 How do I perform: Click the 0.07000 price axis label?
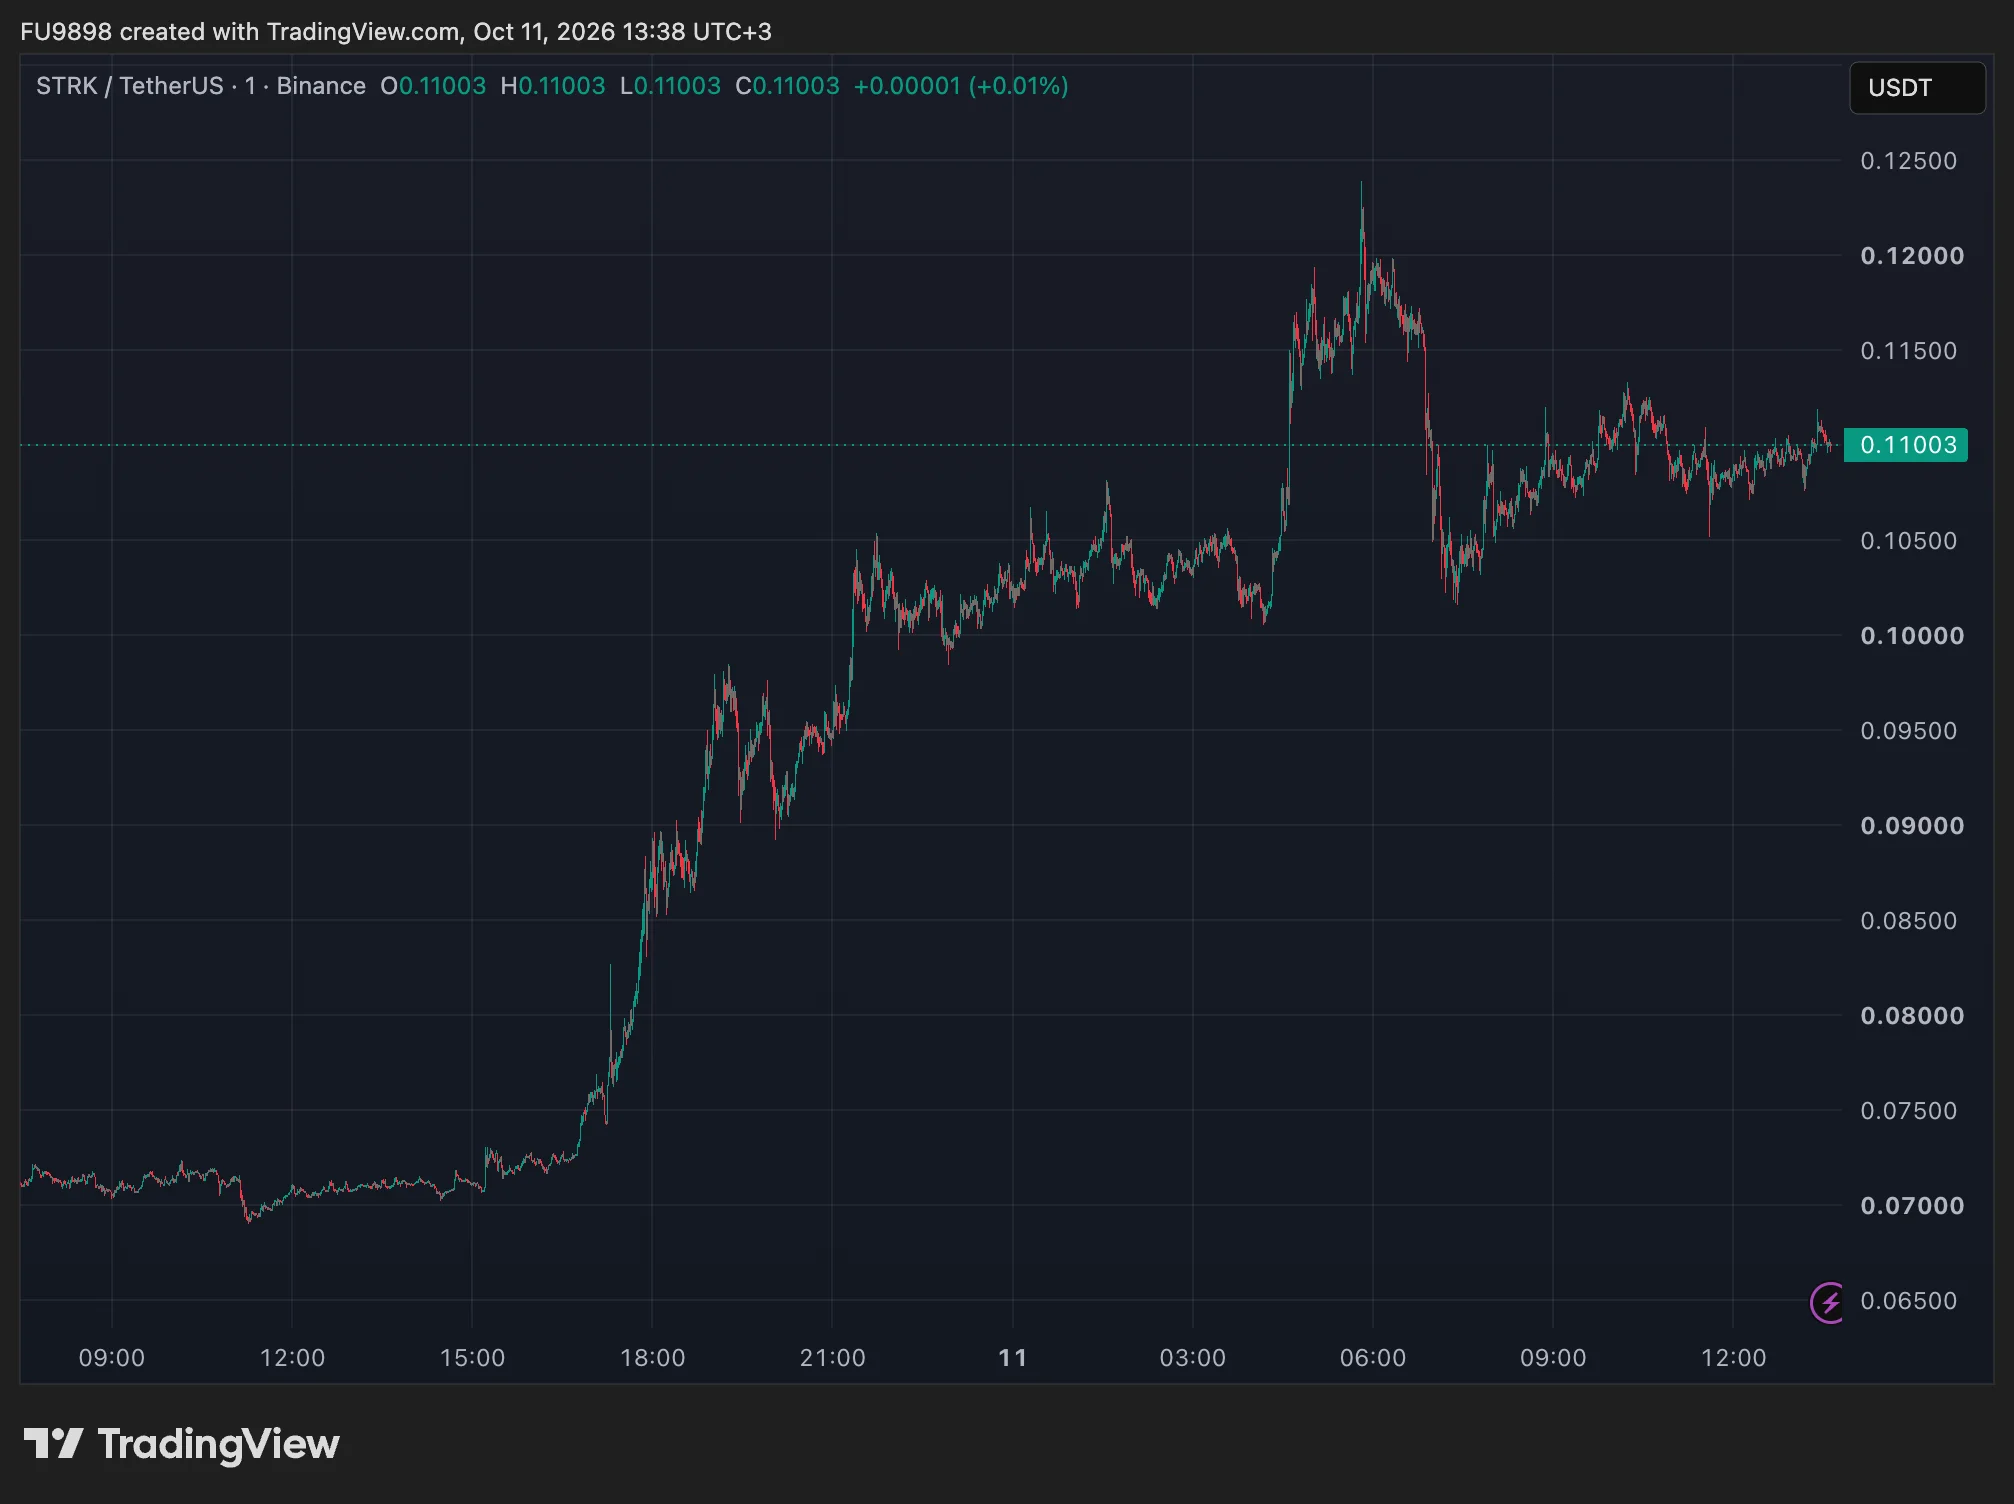(1911, 1206)
